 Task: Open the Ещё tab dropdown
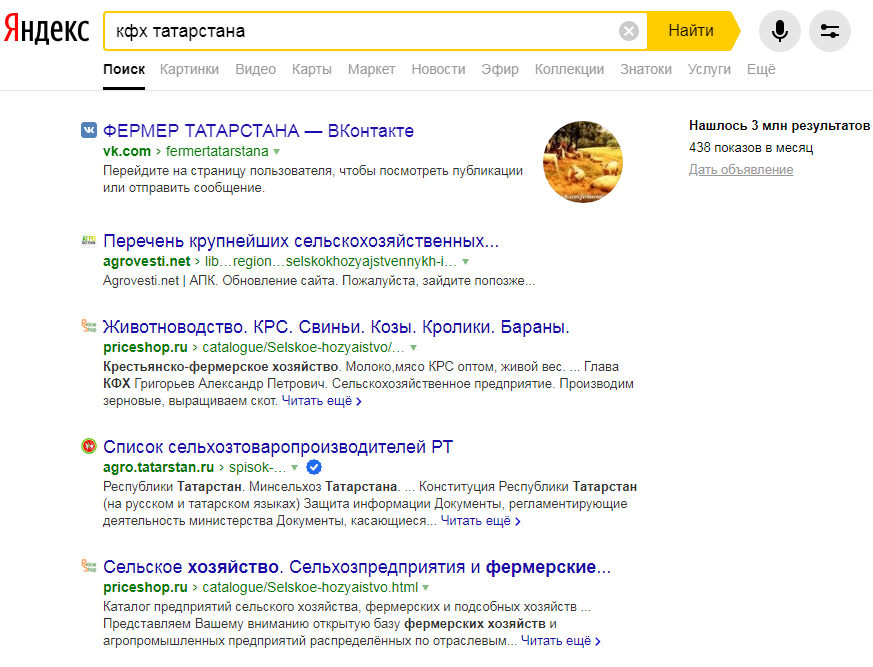click(762, 69)
